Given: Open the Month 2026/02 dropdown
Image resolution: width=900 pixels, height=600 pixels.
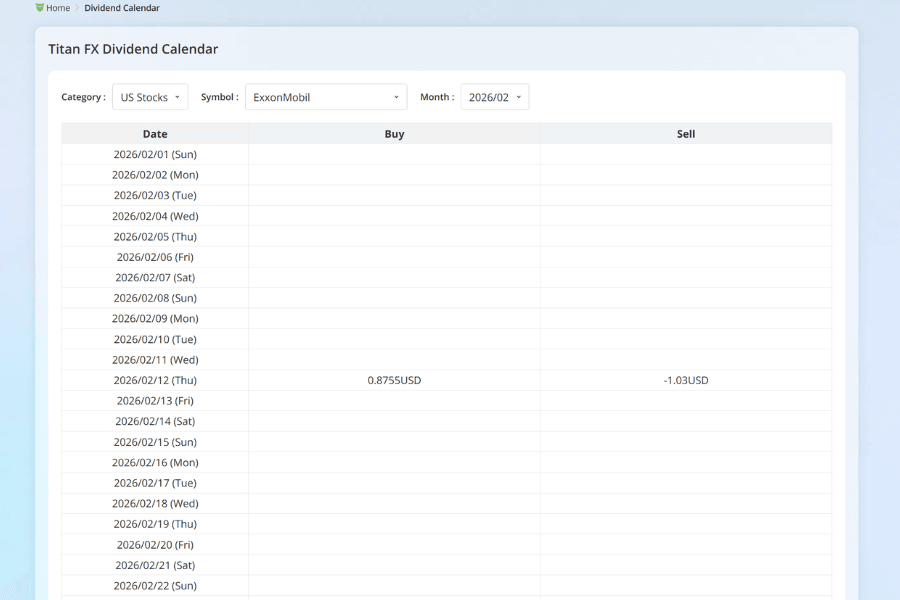Looking at the screenshot, I should tap(495, 97).
